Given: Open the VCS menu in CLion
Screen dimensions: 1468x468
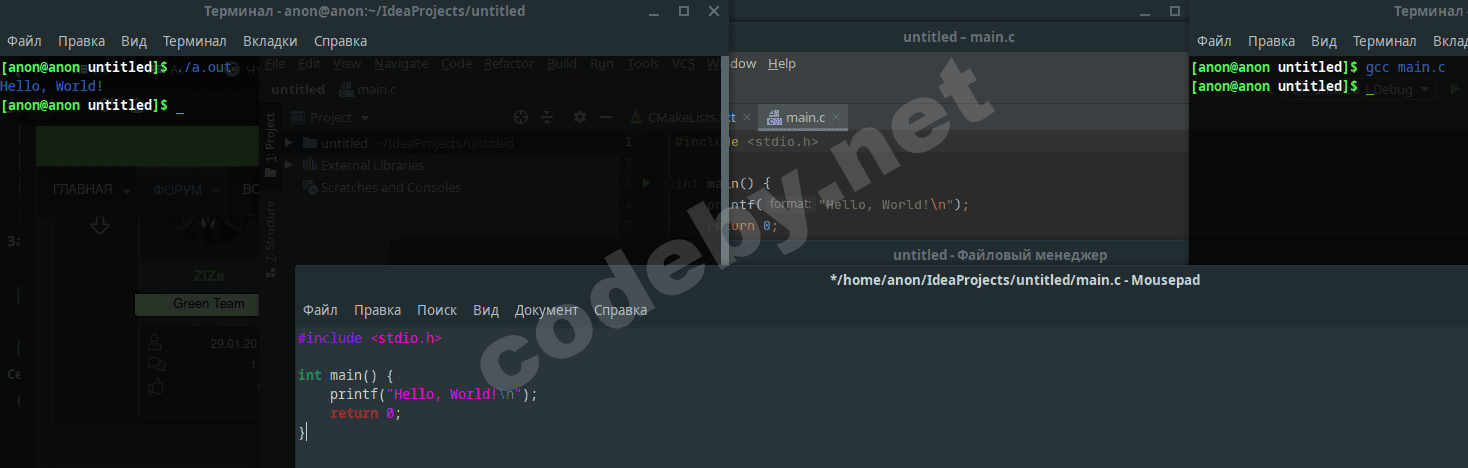Looking at the screenshot, I should pyautogui.click(x=683, y=63).
